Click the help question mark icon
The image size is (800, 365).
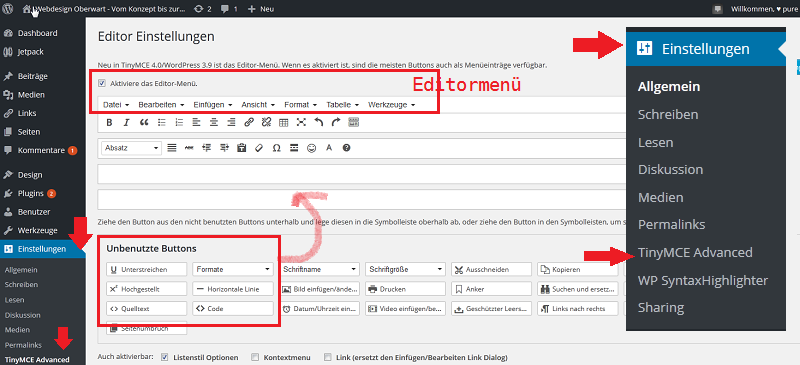tap(346, 148)
